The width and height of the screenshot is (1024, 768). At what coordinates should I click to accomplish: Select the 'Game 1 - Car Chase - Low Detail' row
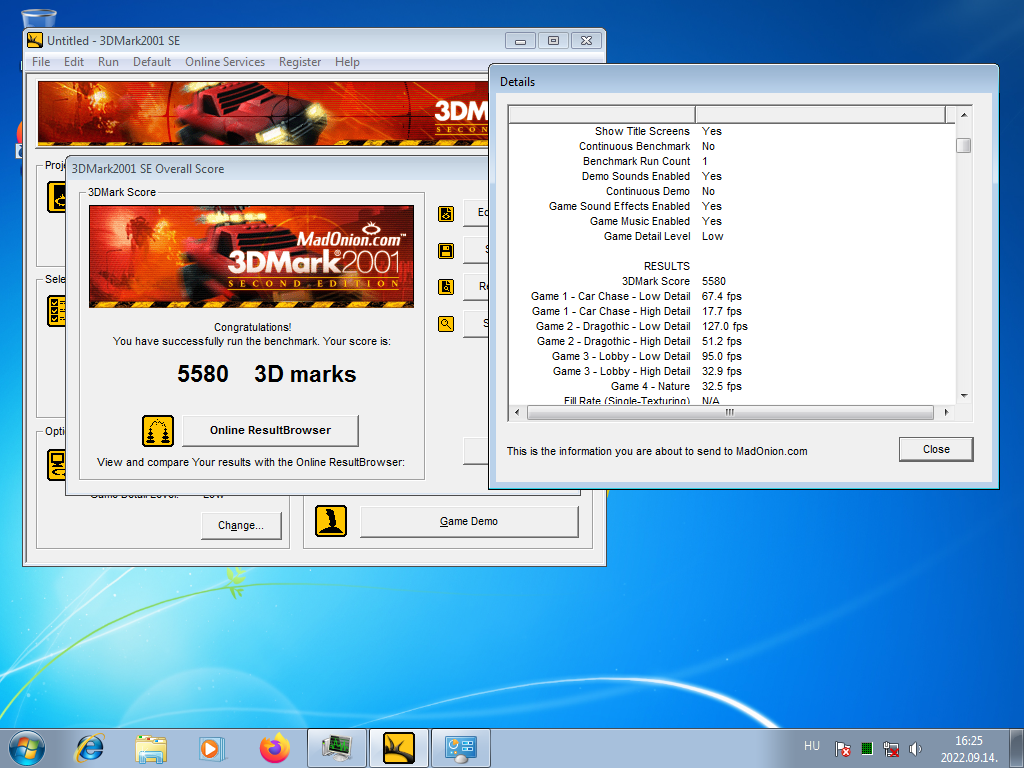coord(732,296)
